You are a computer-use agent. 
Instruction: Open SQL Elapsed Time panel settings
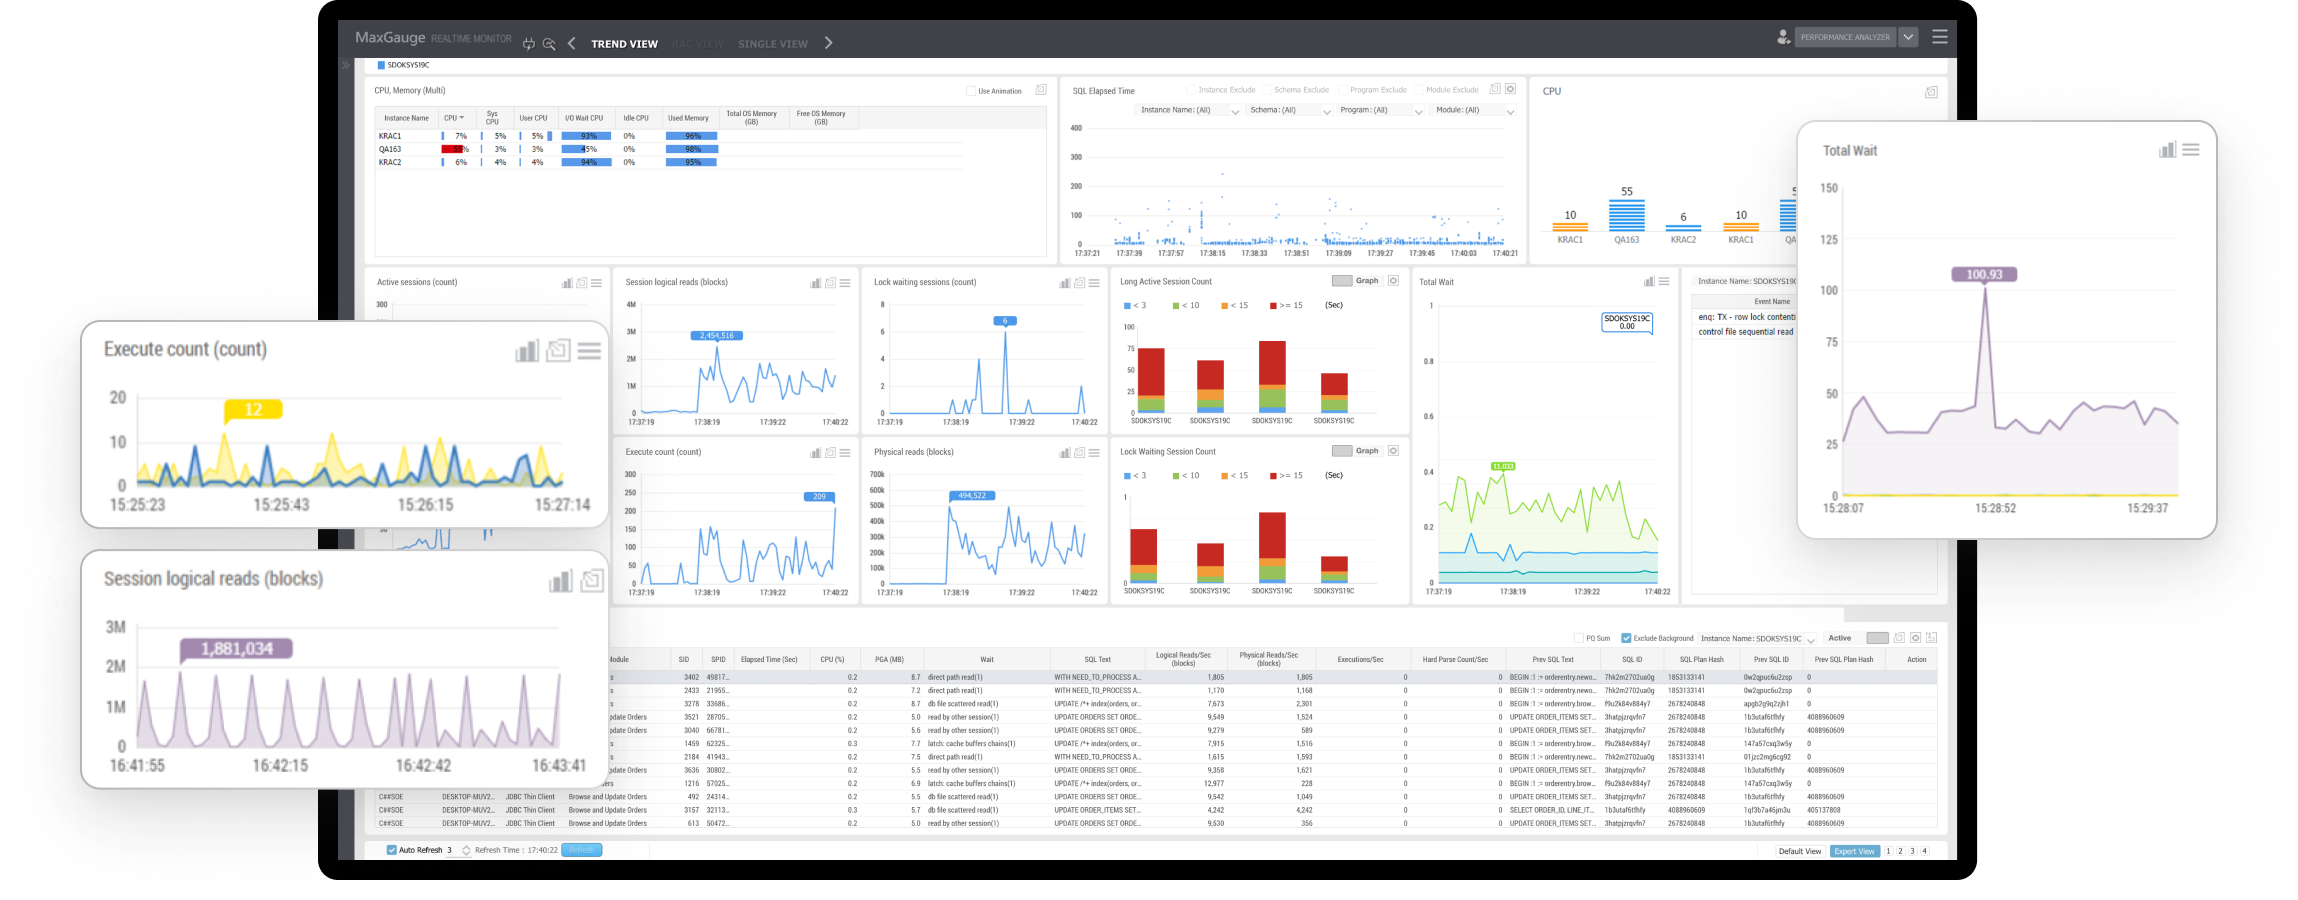coord(1511,89)
